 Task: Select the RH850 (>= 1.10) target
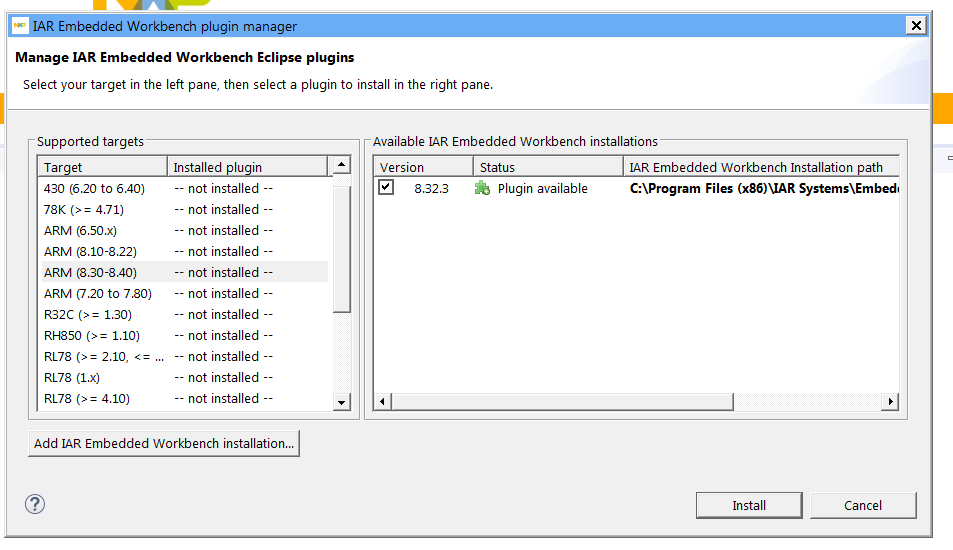(x=92, y=335)
